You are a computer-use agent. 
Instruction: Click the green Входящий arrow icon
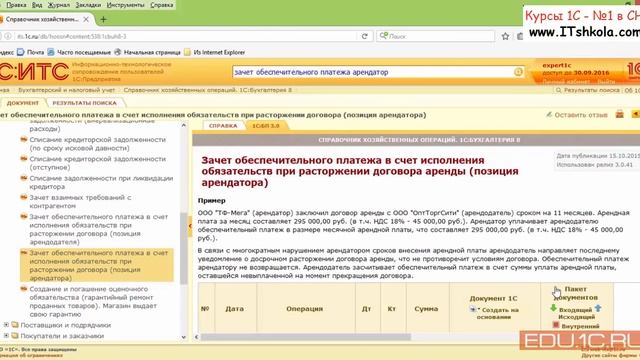pyautogui.click(x=553, y=308)
